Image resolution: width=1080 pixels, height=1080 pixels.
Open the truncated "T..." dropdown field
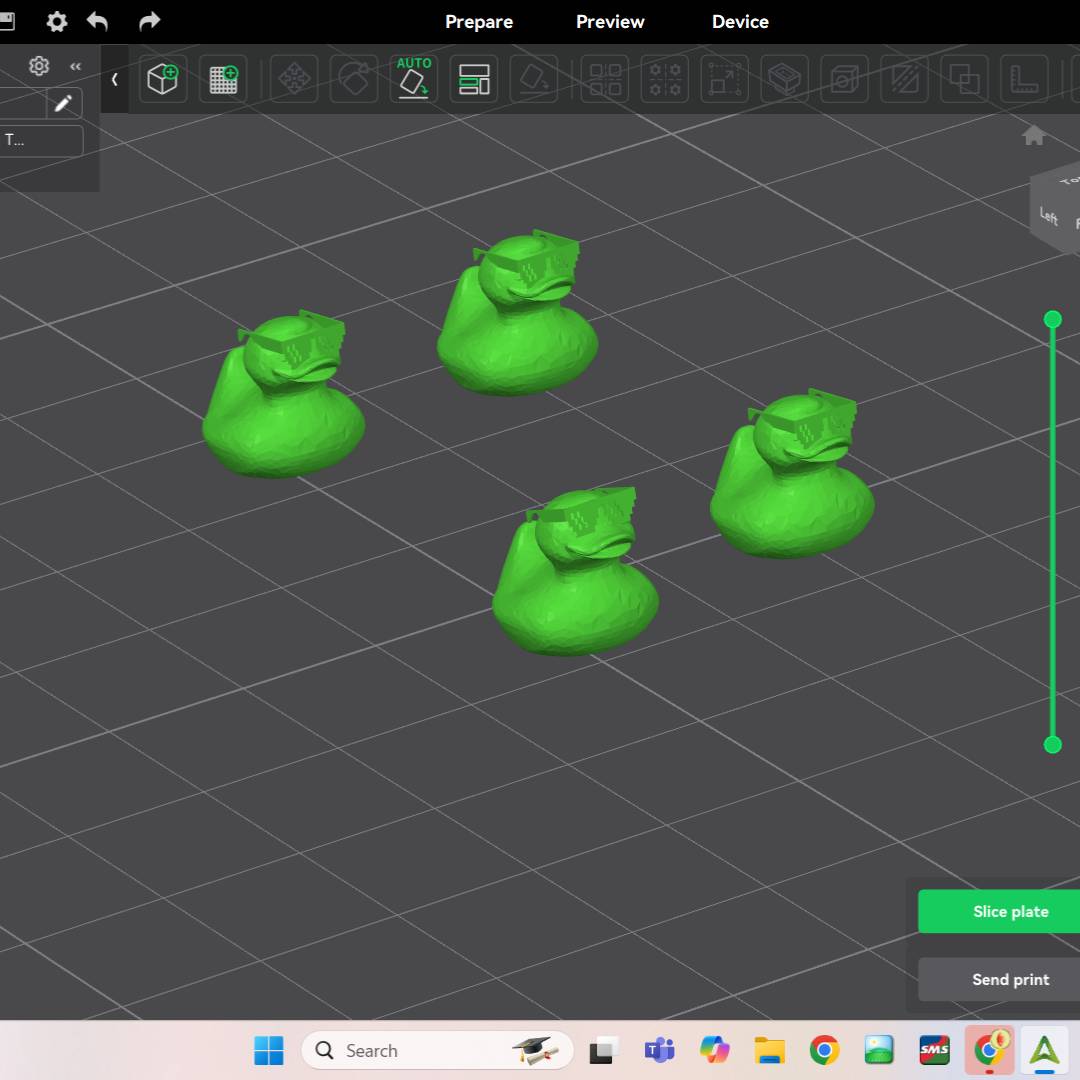[40, 140]
